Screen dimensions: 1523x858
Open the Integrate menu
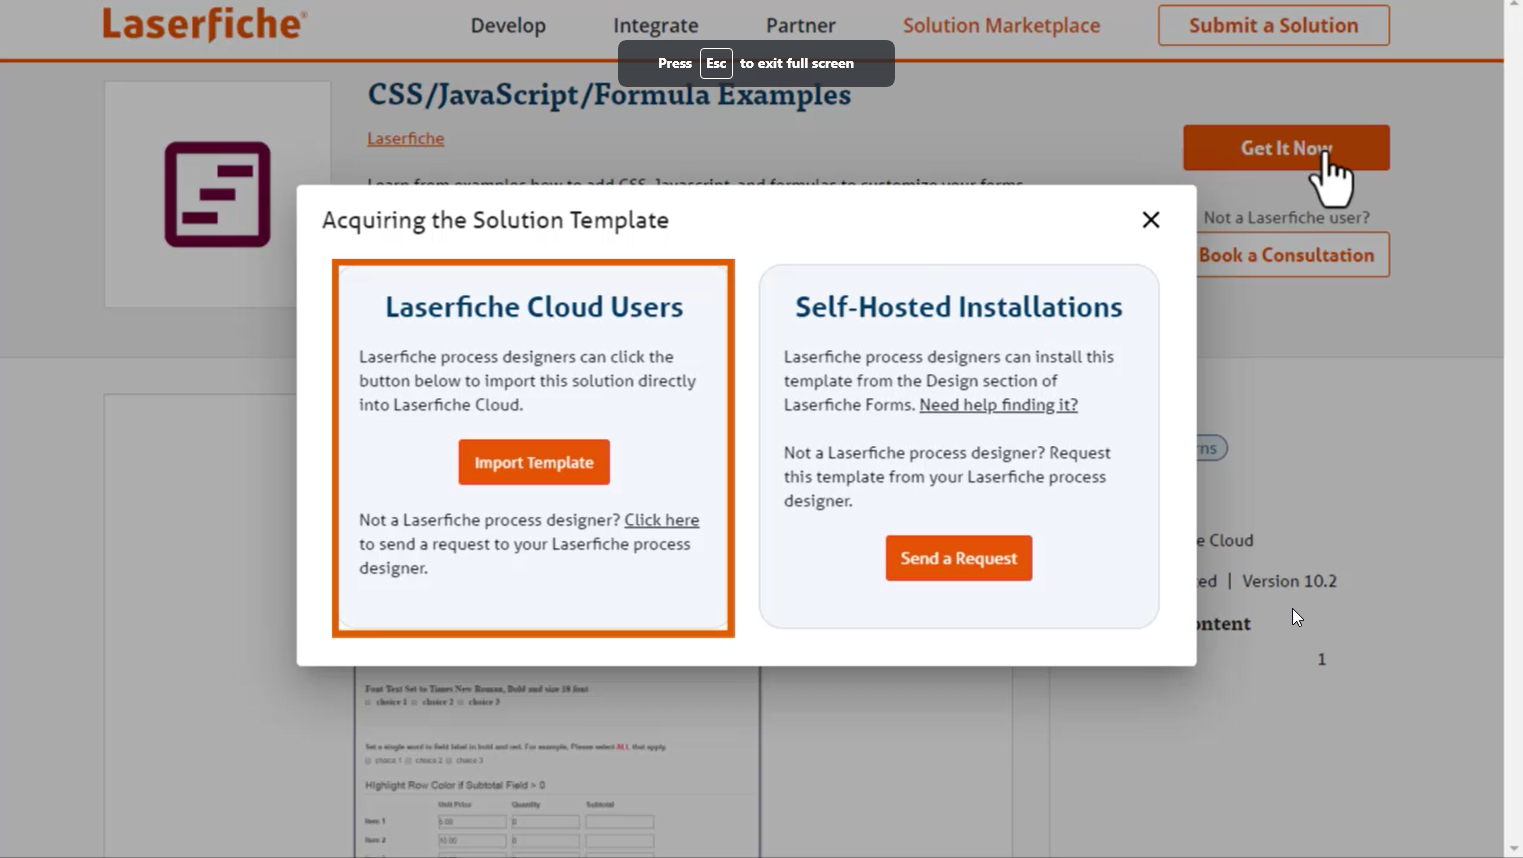coord(656,26)
